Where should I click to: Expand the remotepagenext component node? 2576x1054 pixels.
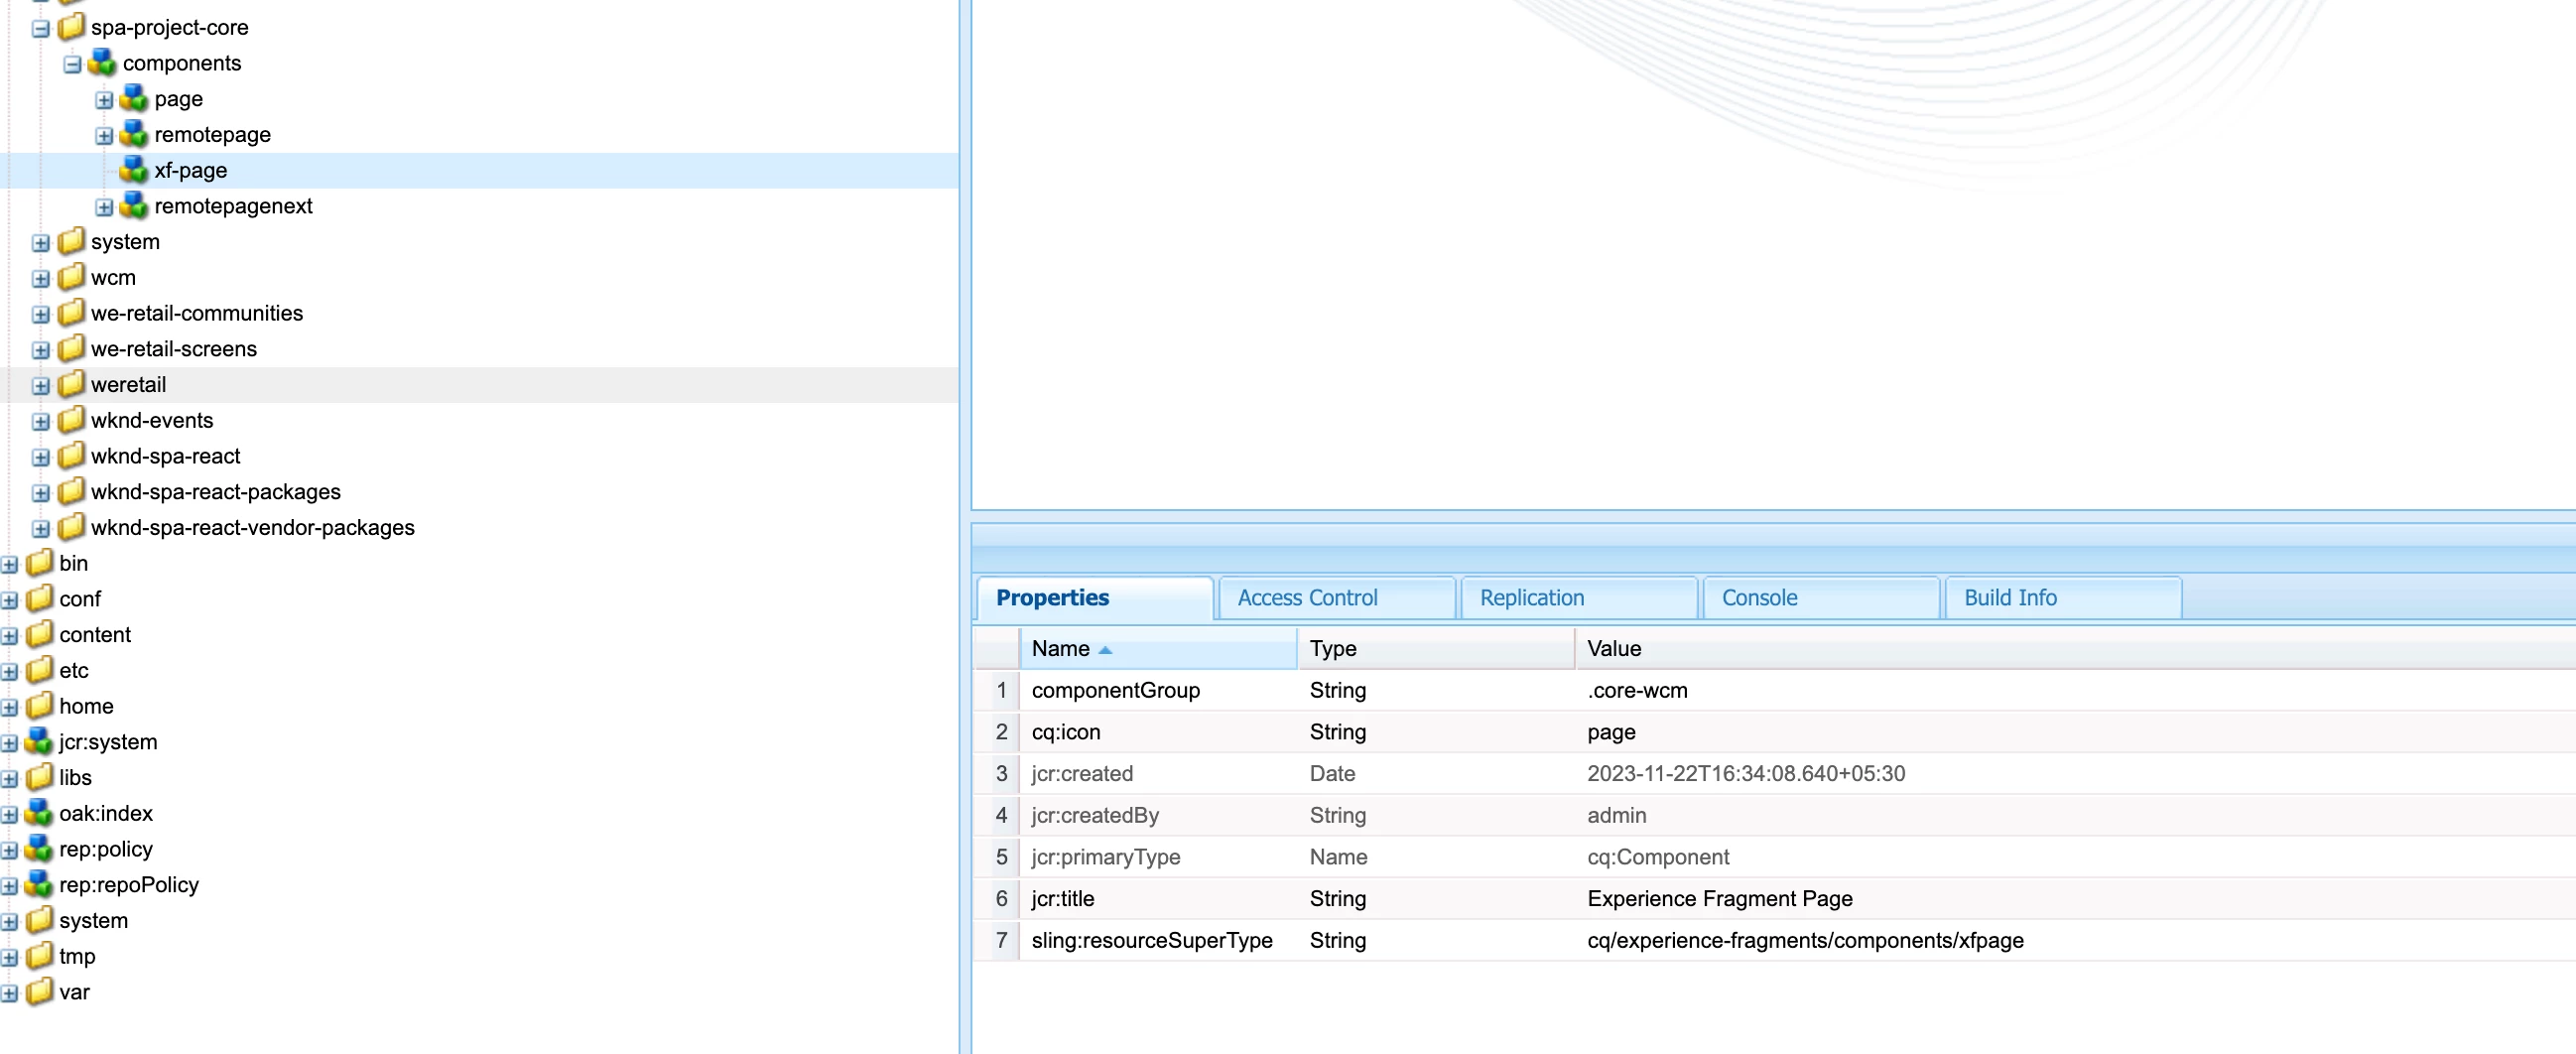pyautogui.click(x=104, y=208)
